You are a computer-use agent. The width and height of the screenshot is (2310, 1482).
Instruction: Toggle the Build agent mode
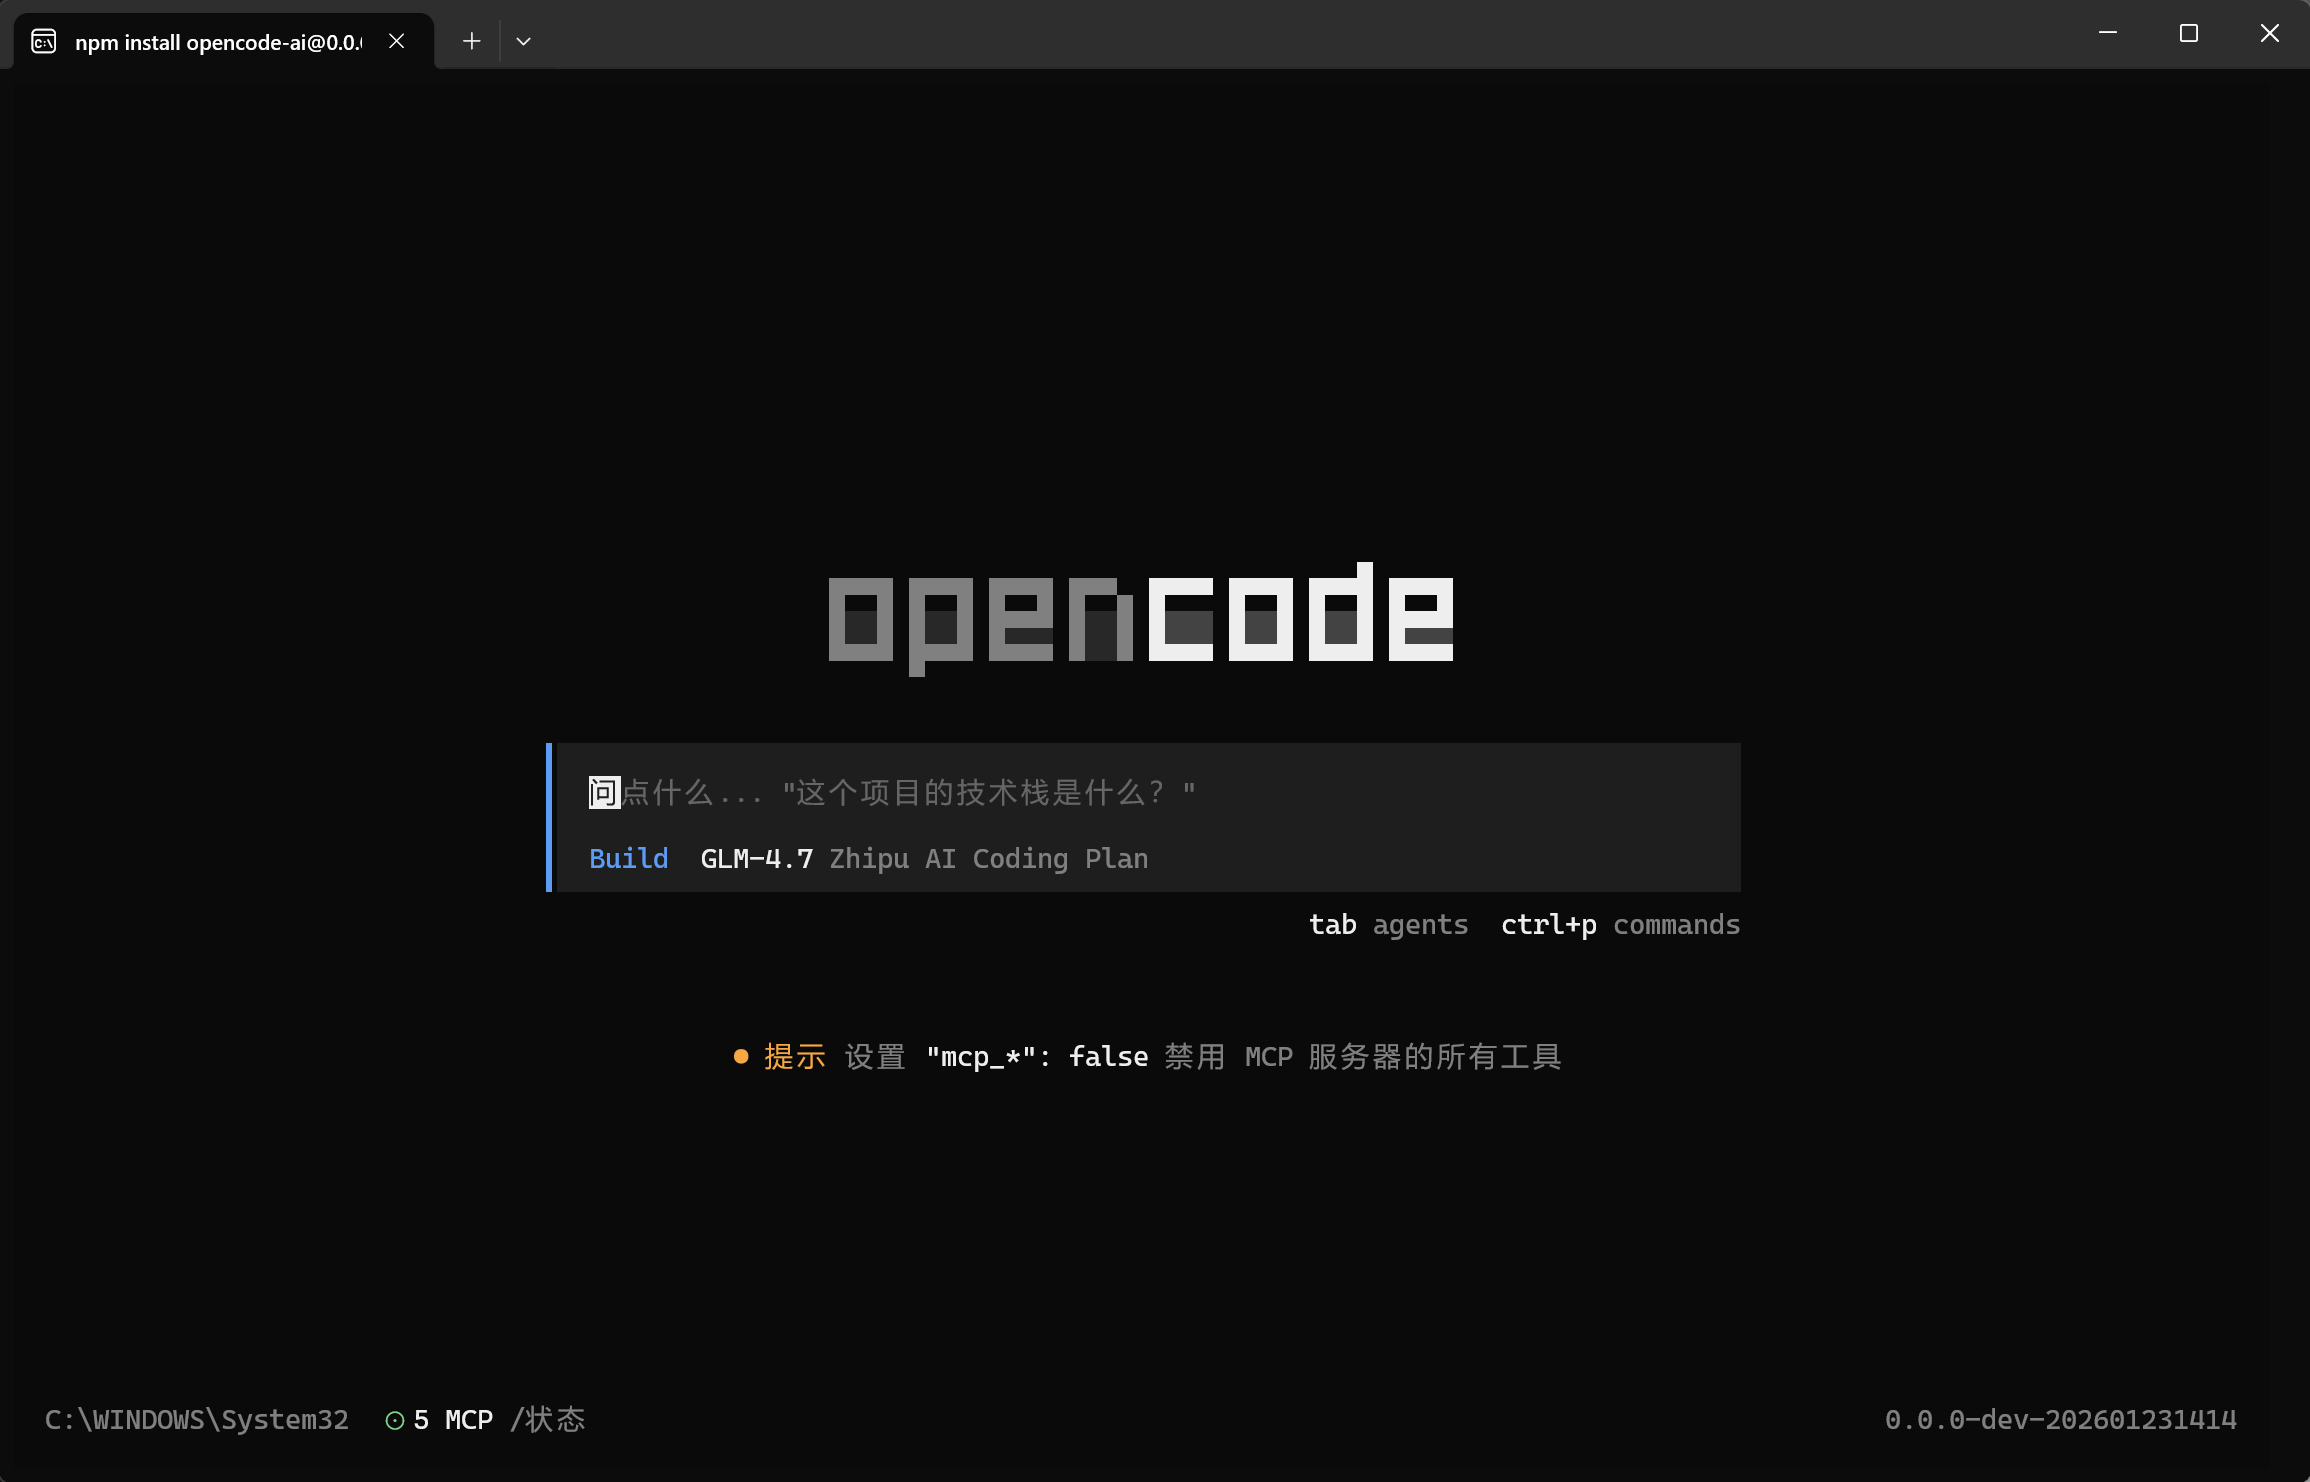coord(628,858)
